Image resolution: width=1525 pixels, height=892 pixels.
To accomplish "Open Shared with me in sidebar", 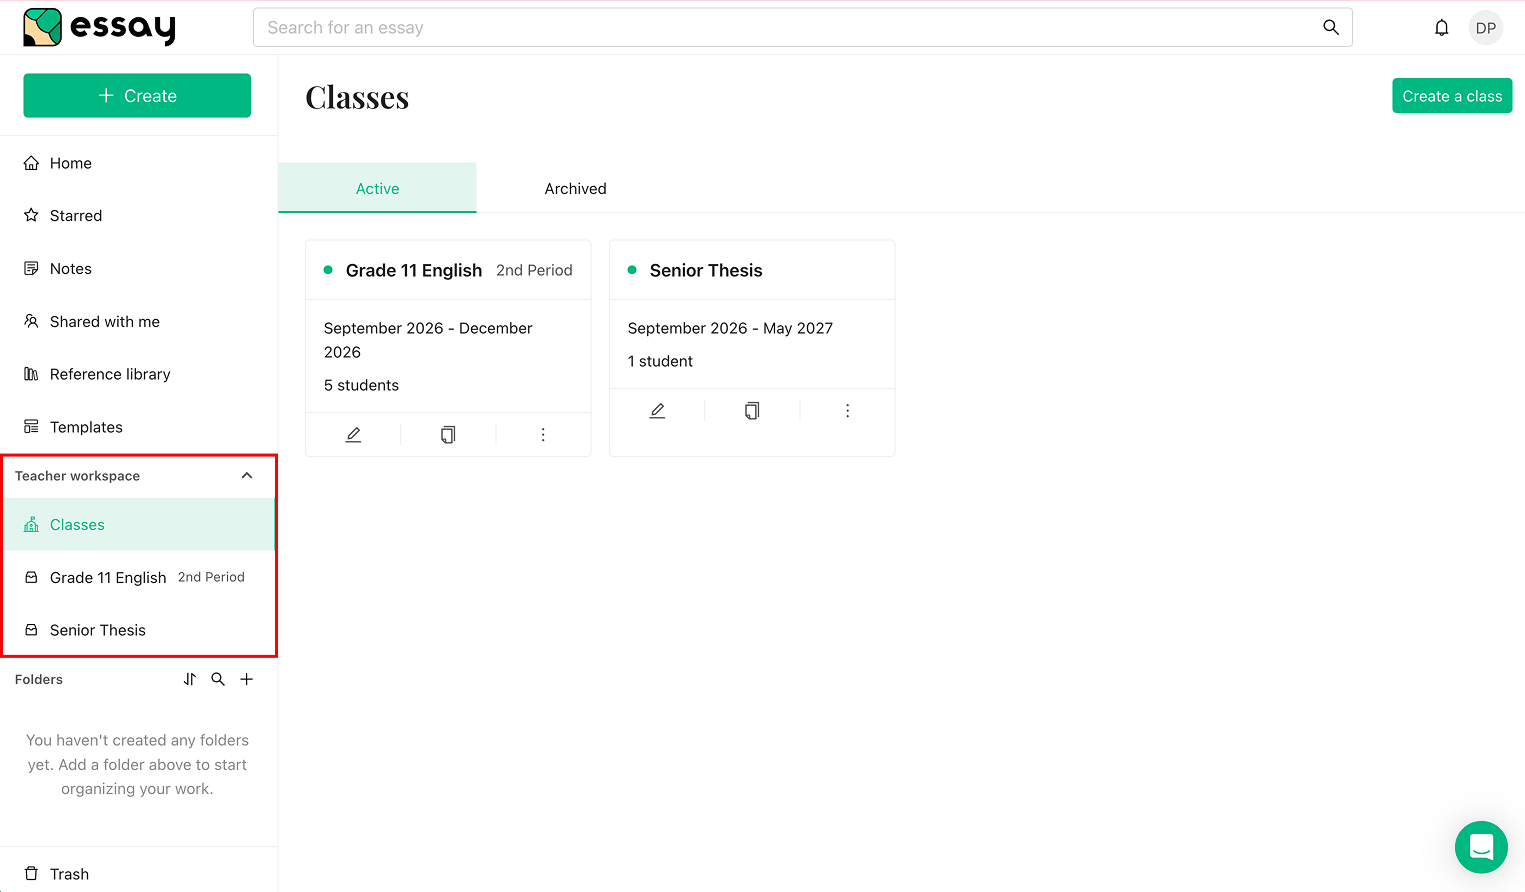I will point(138,321).
